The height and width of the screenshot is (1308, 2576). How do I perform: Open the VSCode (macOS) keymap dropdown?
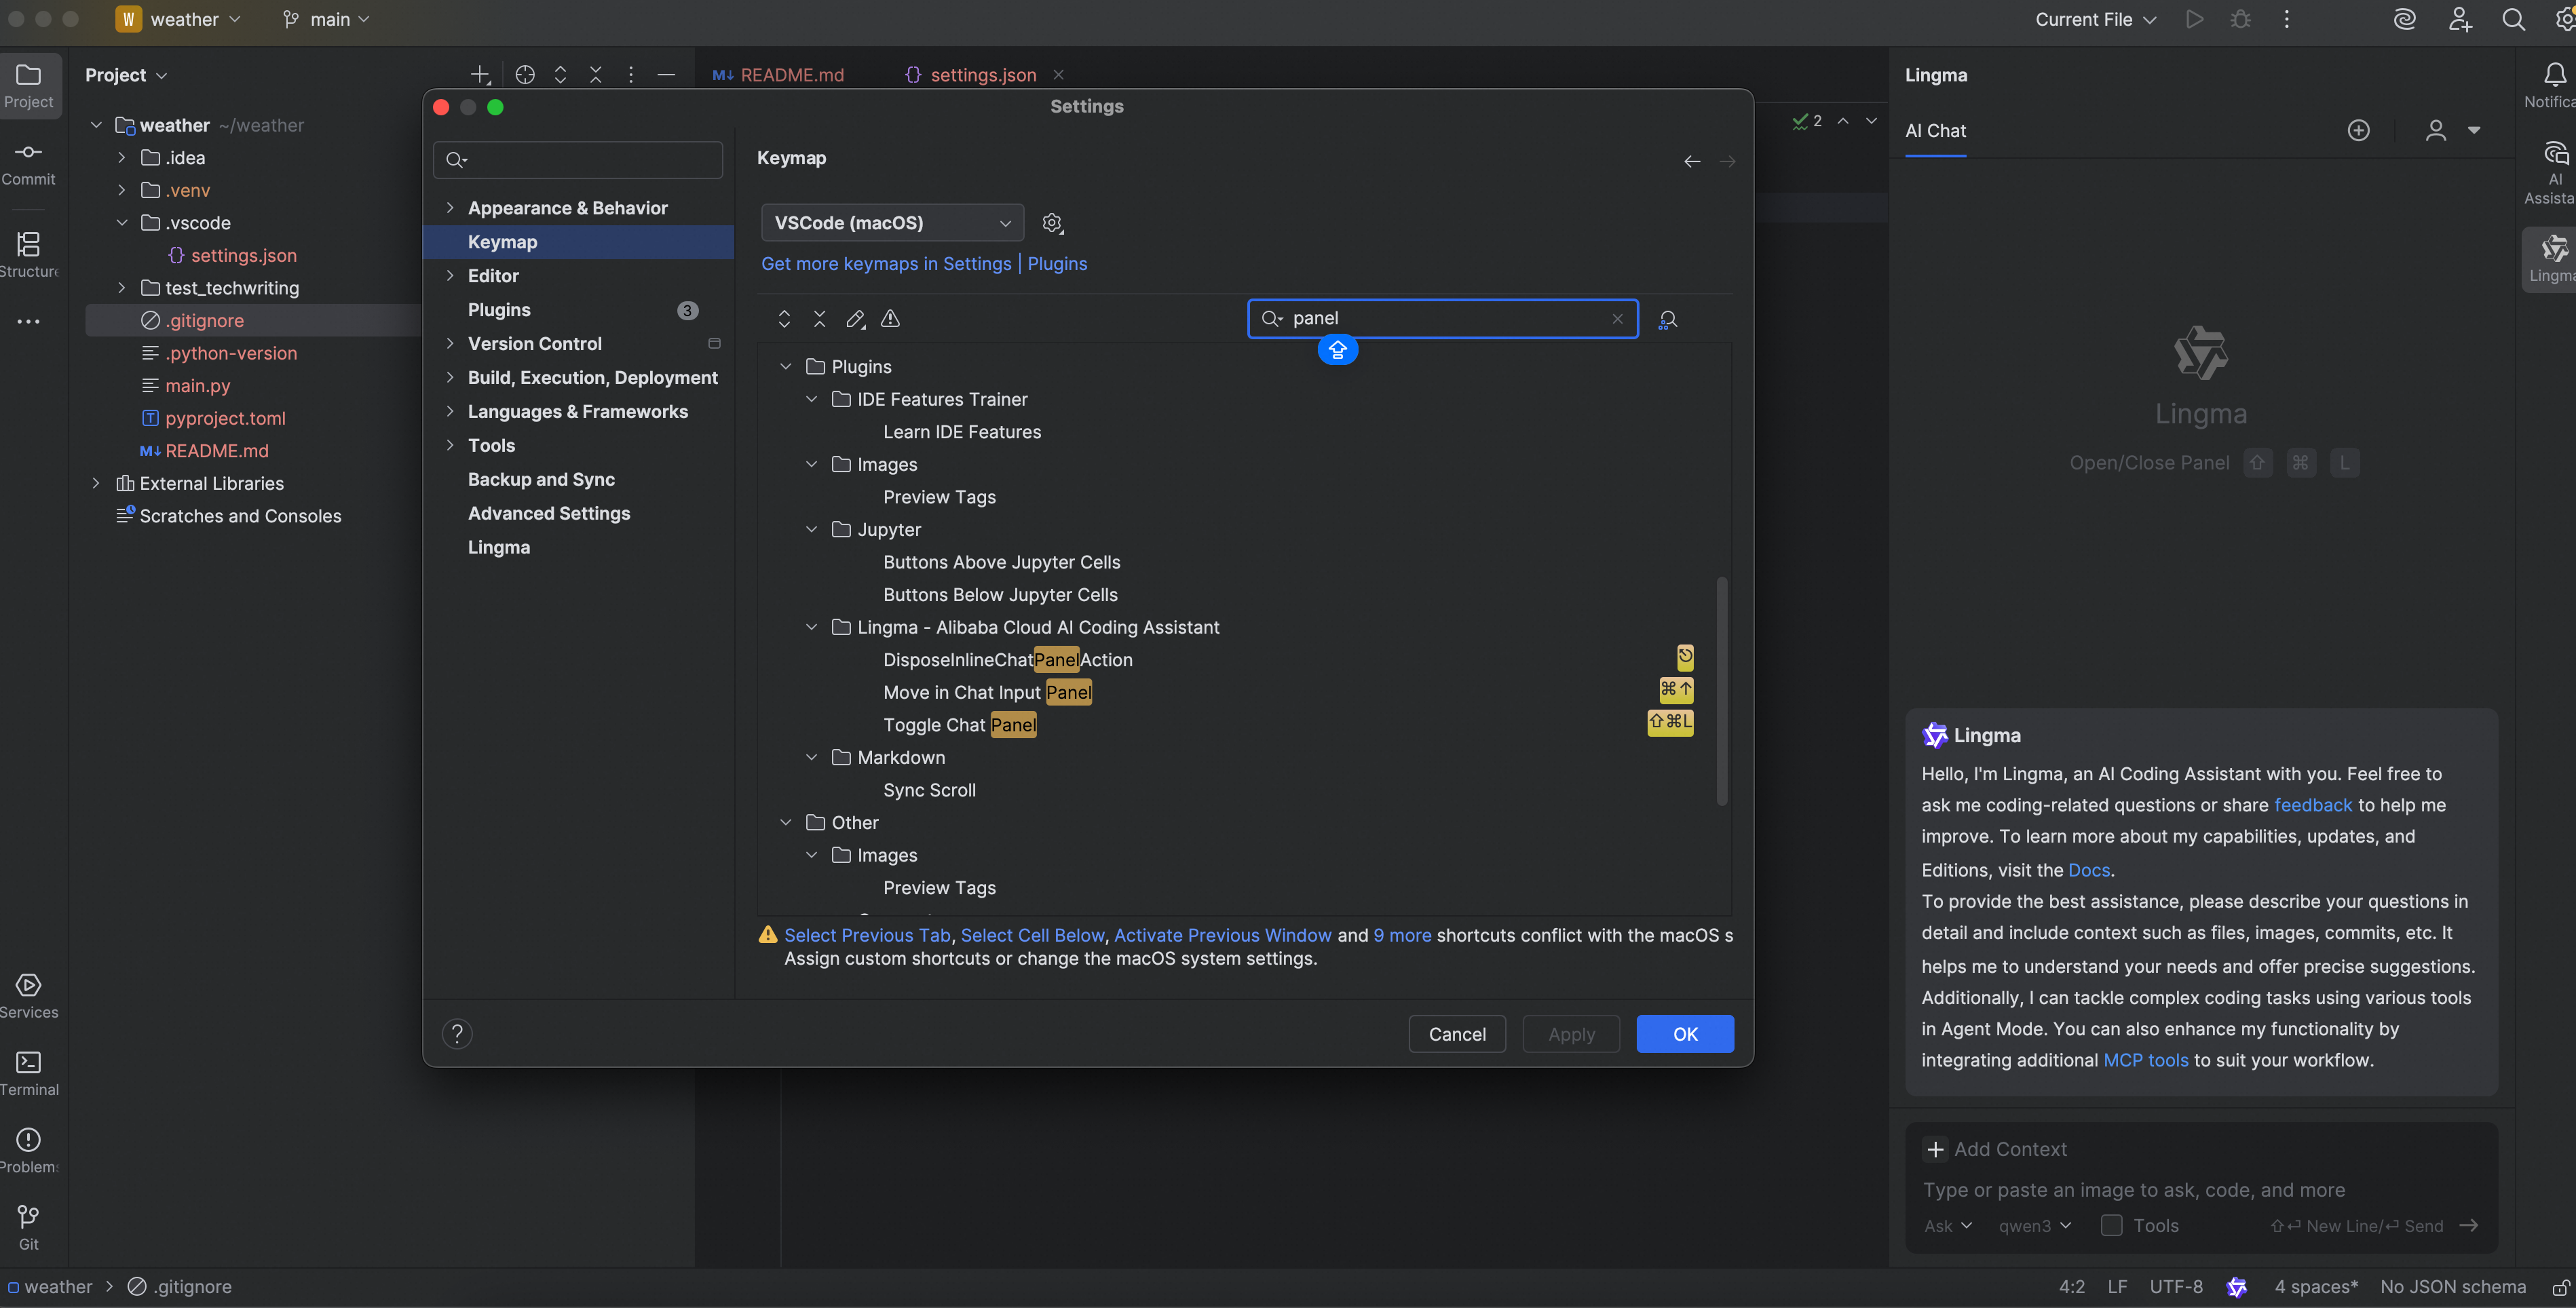point(892,223)
